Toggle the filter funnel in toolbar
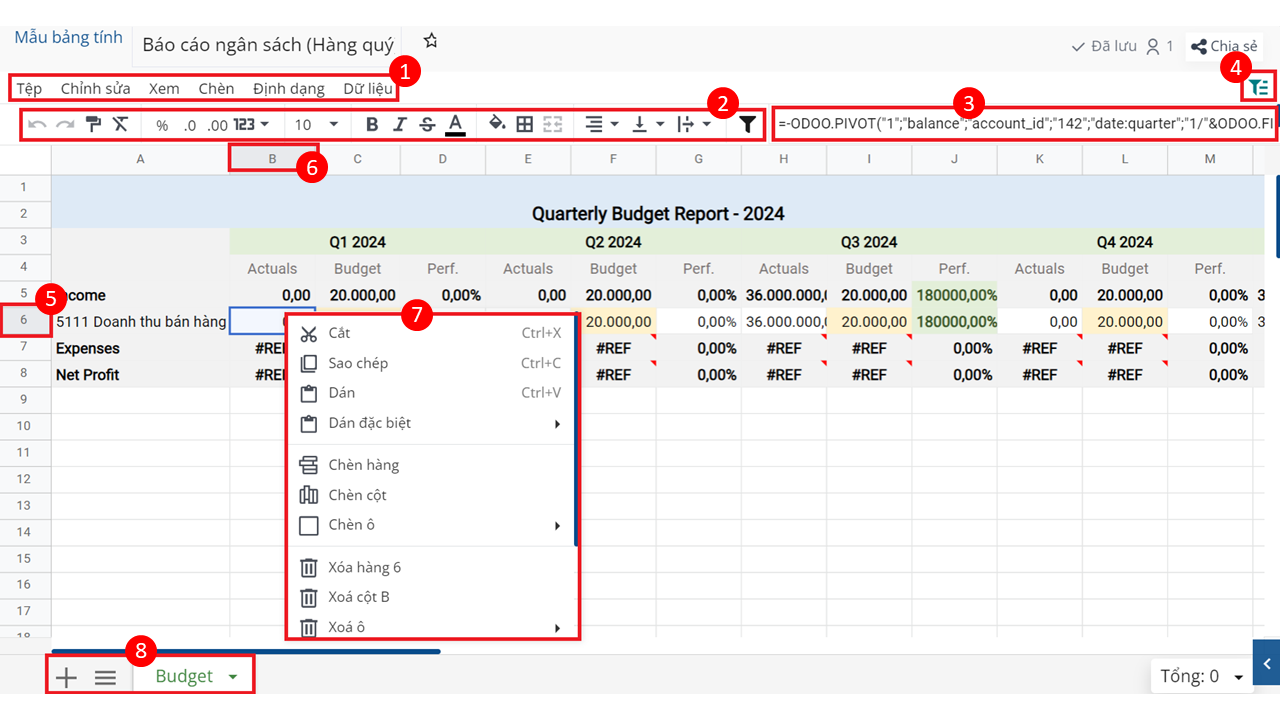This screenshot has width=1280, height=720. pos(747,124)
